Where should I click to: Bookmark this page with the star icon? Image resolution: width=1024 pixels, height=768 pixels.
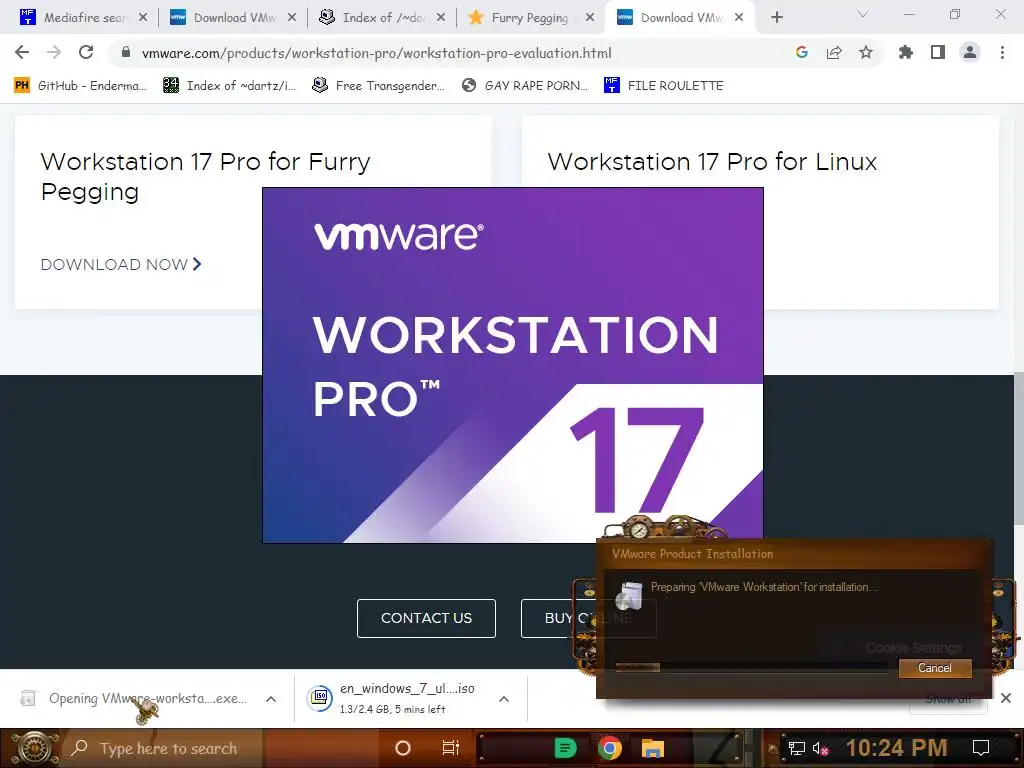pos(866,53)
